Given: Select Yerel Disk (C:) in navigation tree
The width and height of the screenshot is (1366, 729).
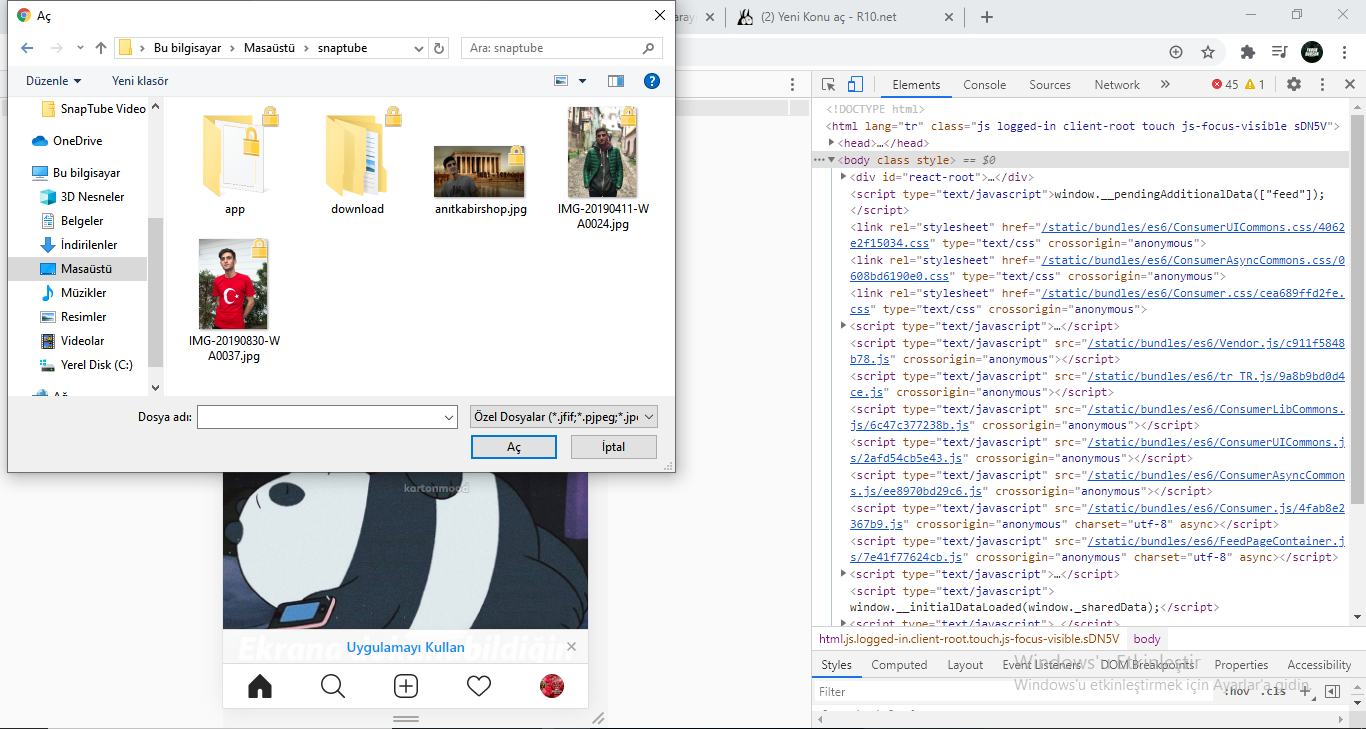Looking at the screenshot, I should click(97, 365).
